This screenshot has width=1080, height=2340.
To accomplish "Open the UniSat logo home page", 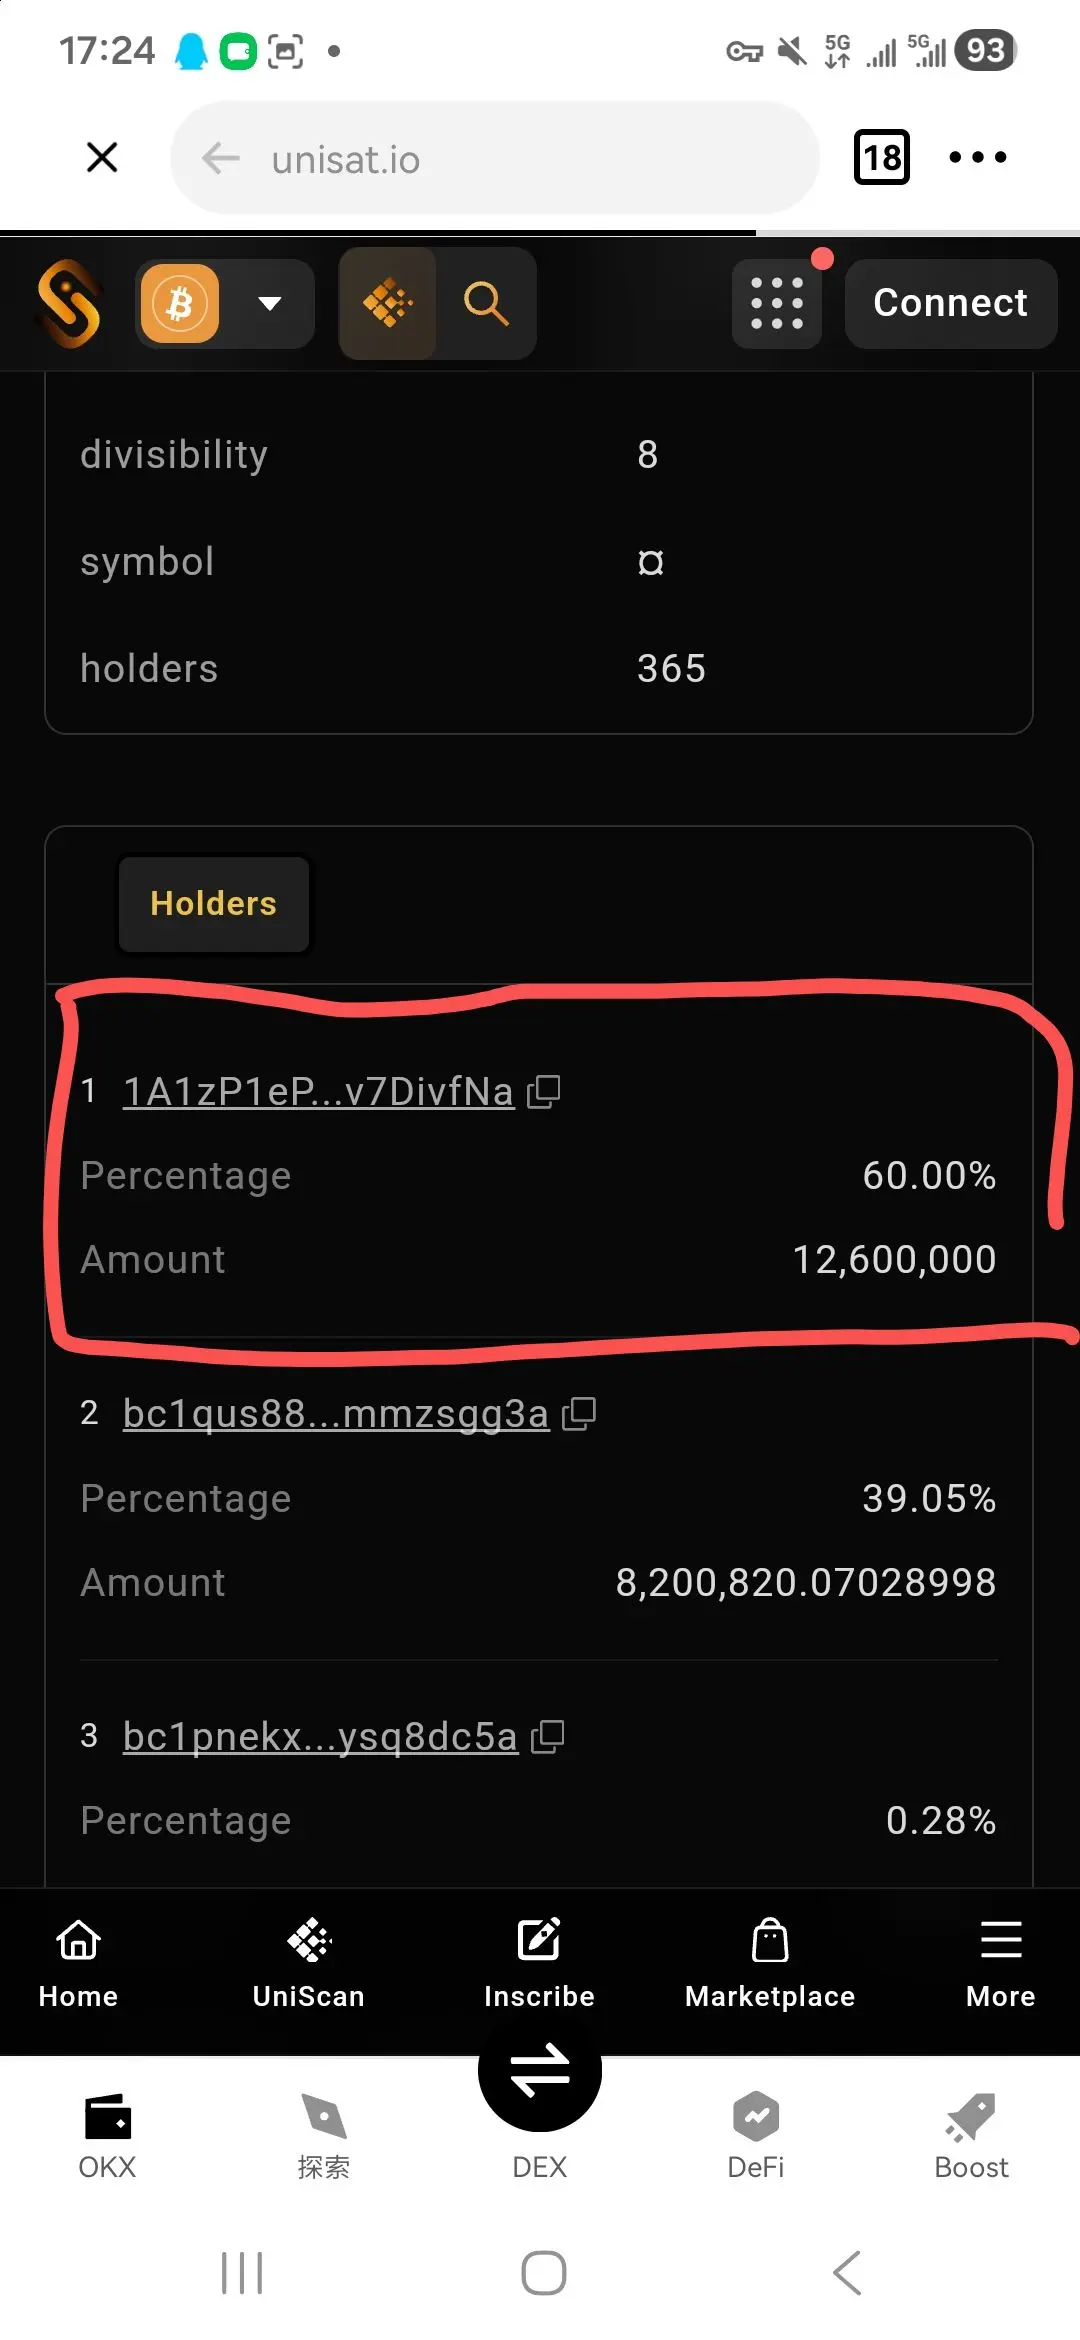I will pyautogui.click(x=69, y=303).
